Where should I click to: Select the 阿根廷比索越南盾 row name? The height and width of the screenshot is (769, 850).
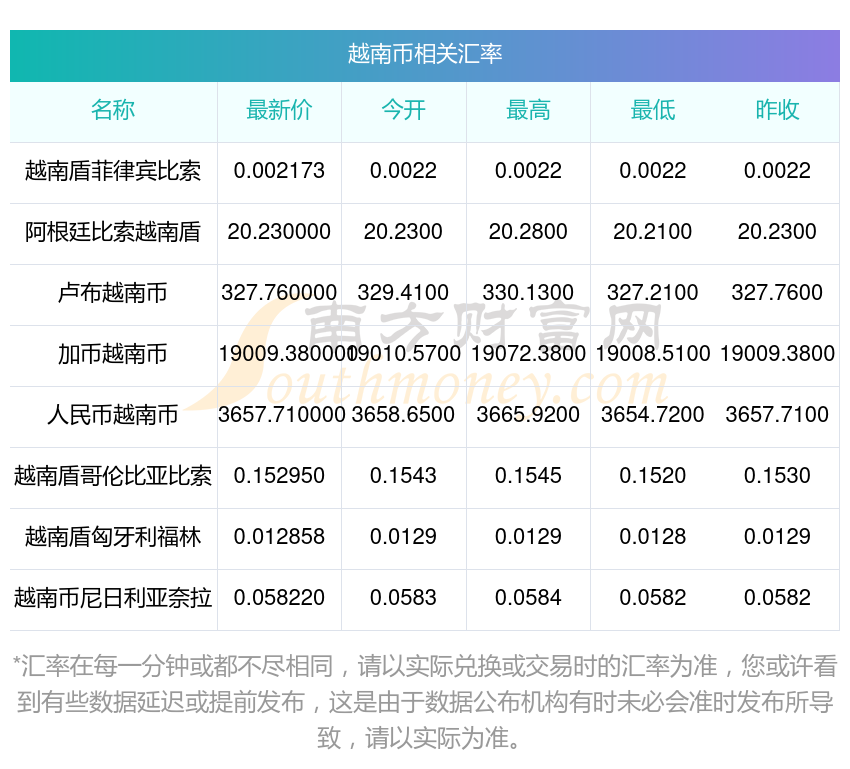[113, 232]
